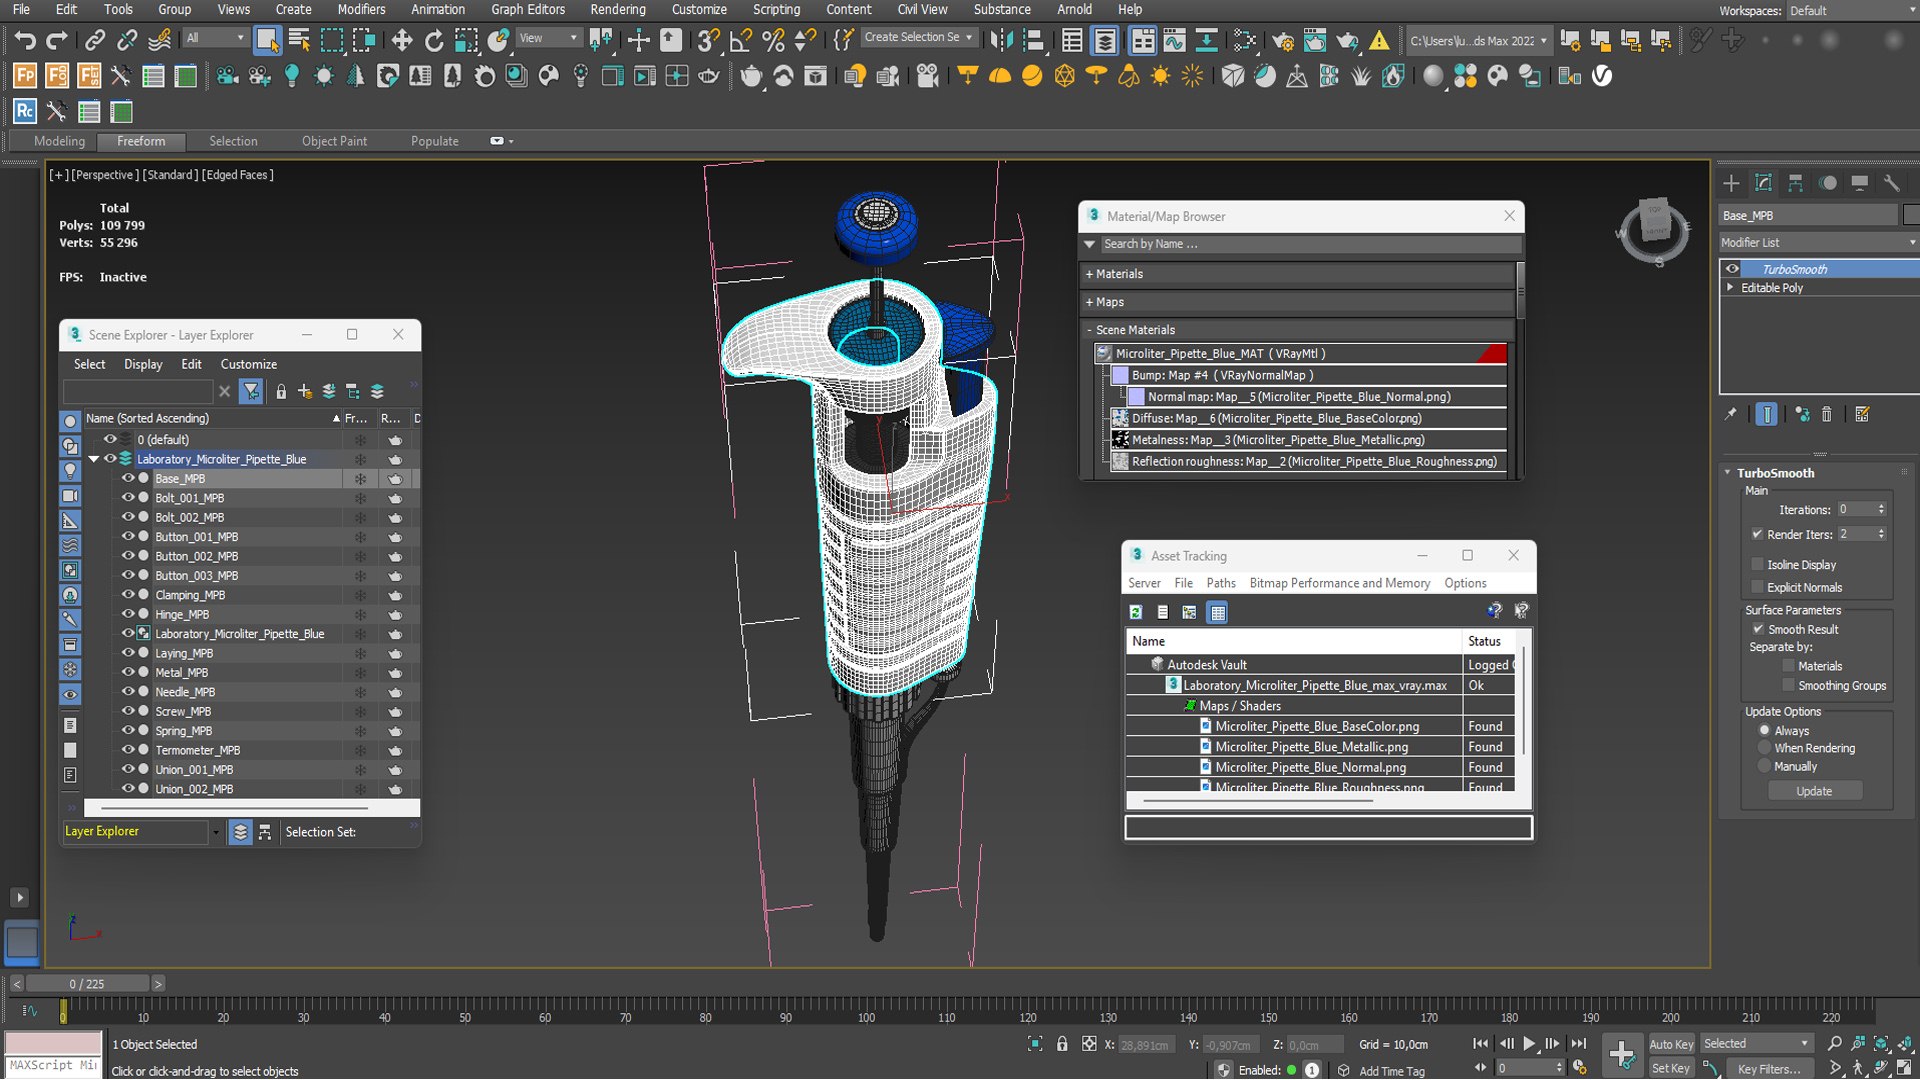Collapse the Laboratory_Microliter_Pipette_Blue layer
Viewport: 1920px width, 1080px height.
click(94, 459)
